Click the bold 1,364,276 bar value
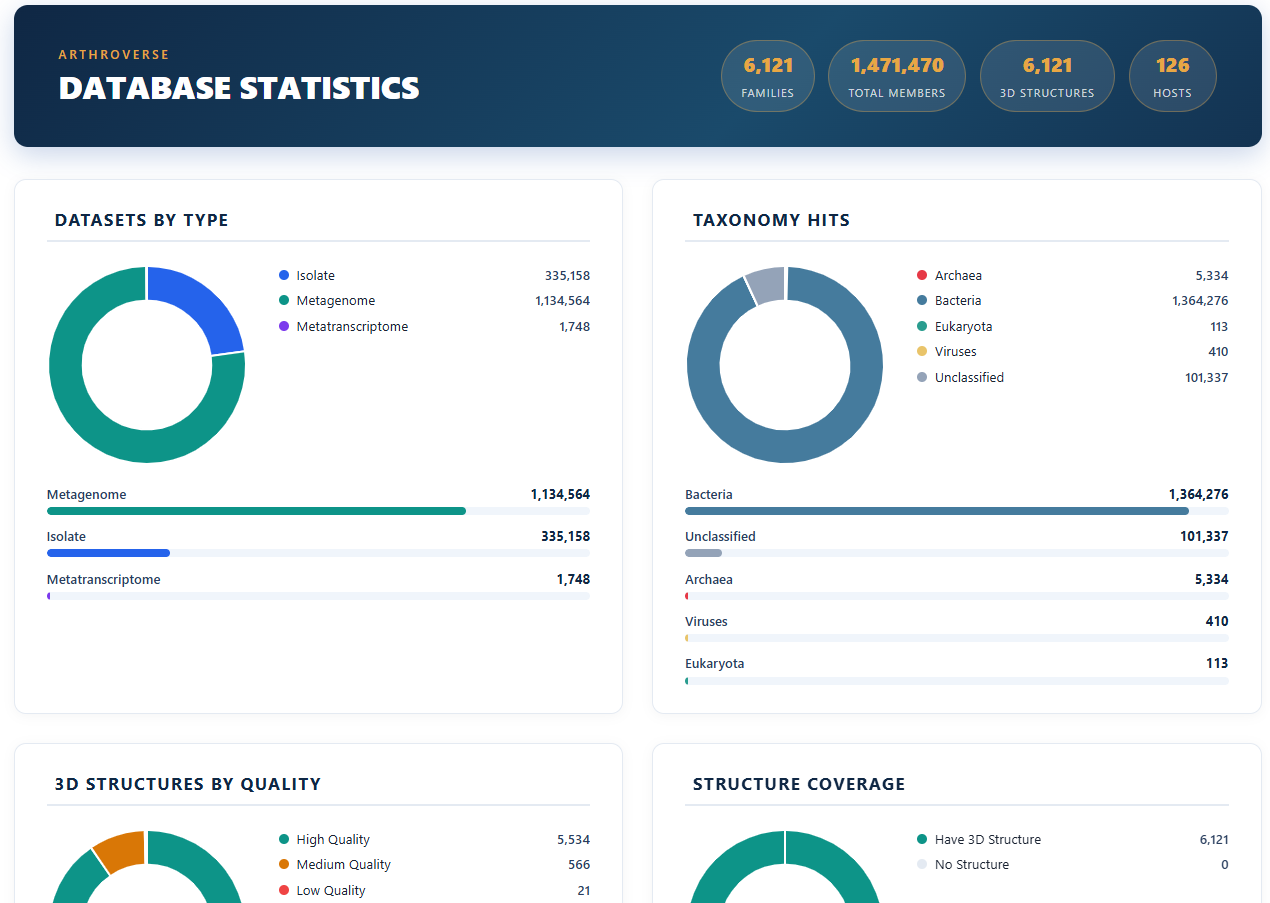This screenshot has height=903, width=1270. tap(1199, 494)
